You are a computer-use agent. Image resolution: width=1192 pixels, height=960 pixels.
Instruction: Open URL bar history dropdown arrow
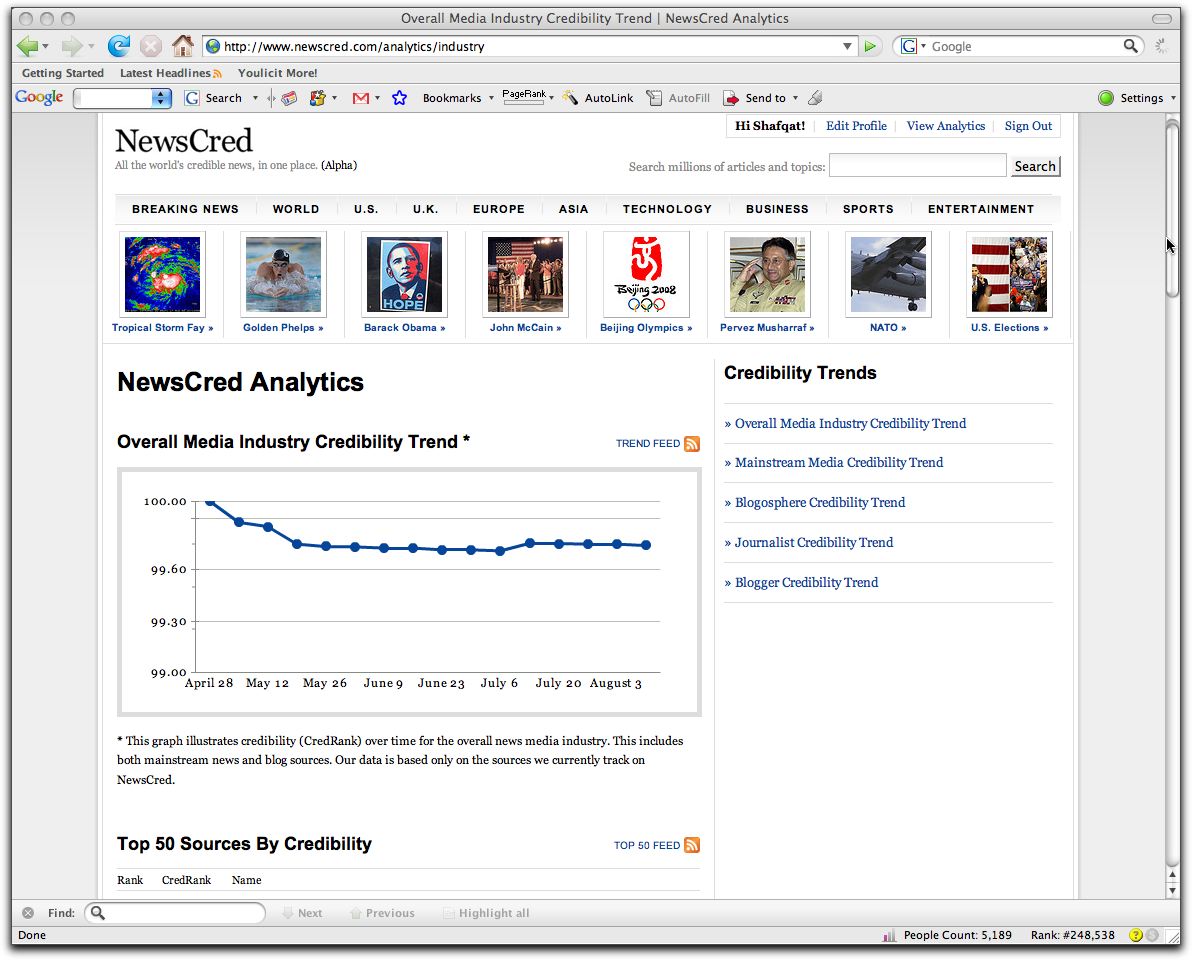847,46
